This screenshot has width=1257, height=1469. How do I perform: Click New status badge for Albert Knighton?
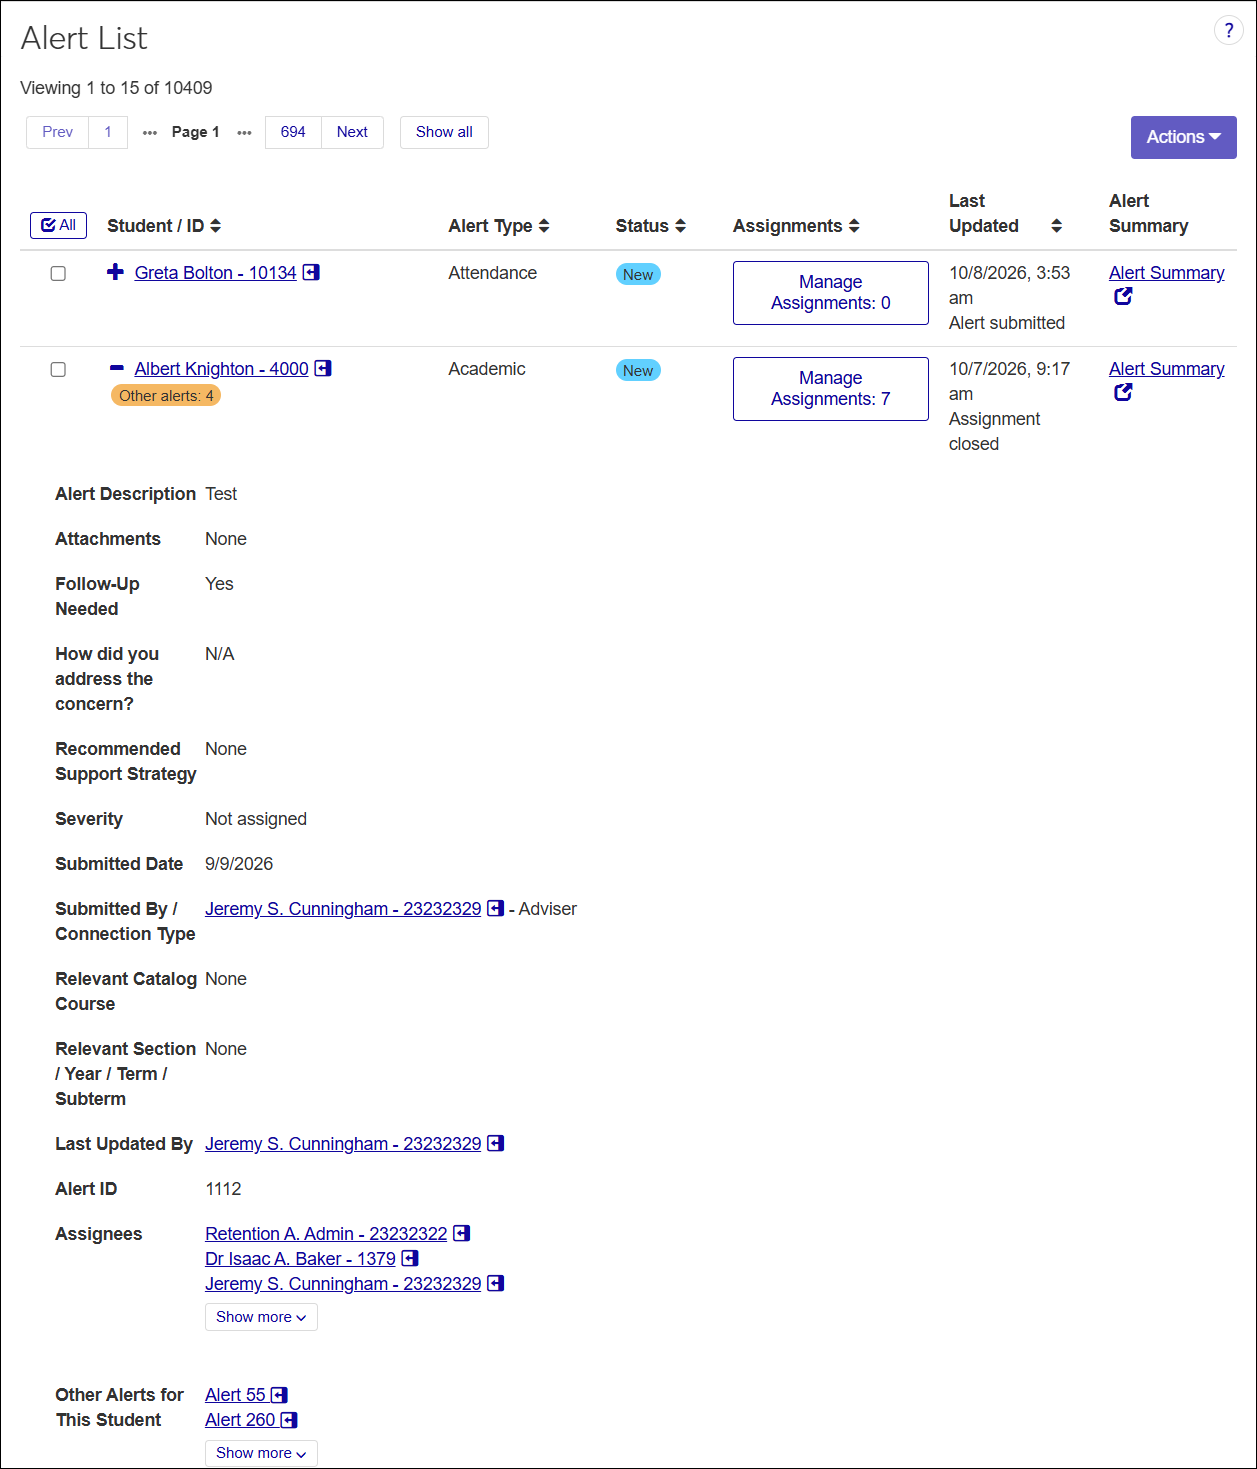(638, 370)
